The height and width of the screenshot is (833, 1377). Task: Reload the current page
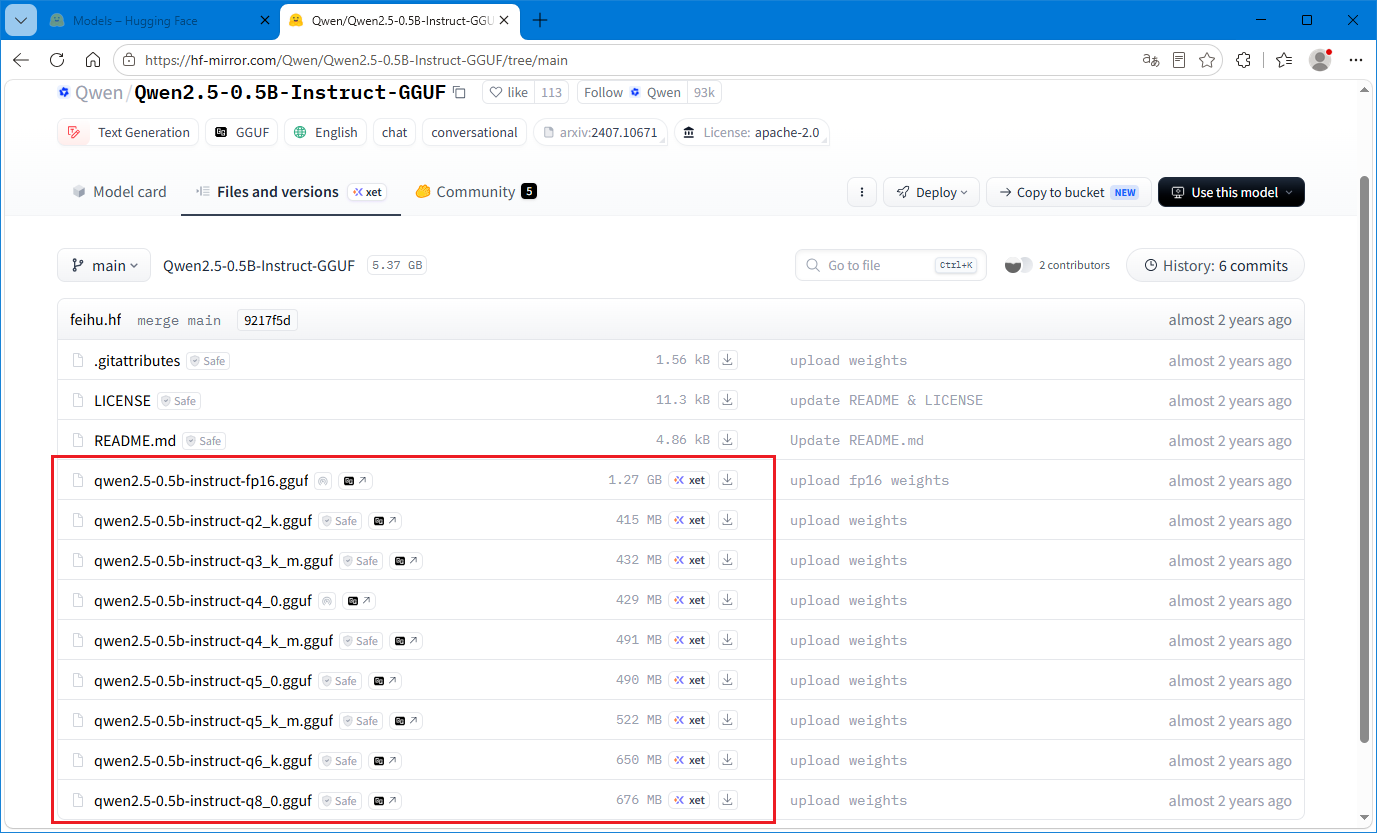57,60
